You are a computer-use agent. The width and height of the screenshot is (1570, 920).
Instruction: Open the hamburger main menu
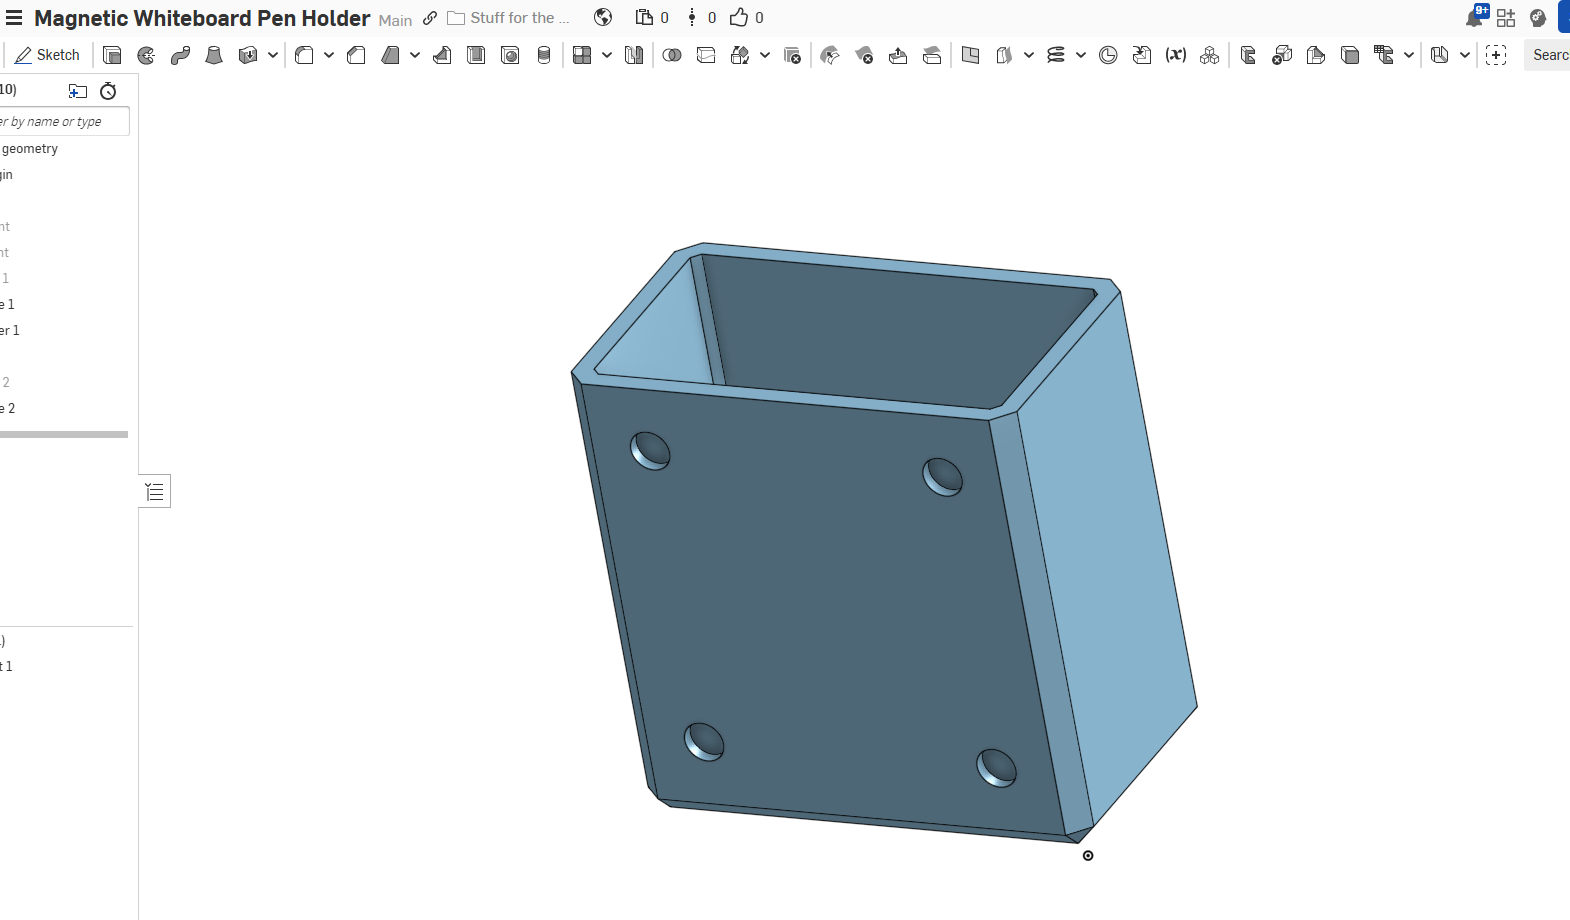click(x=14, y=18)
